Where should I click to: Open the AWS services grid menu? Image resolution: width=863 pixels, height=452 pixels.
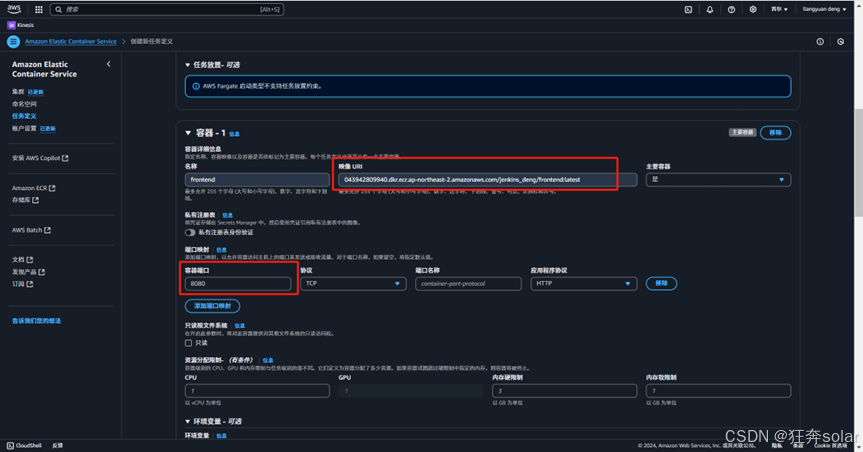[39, 9]
